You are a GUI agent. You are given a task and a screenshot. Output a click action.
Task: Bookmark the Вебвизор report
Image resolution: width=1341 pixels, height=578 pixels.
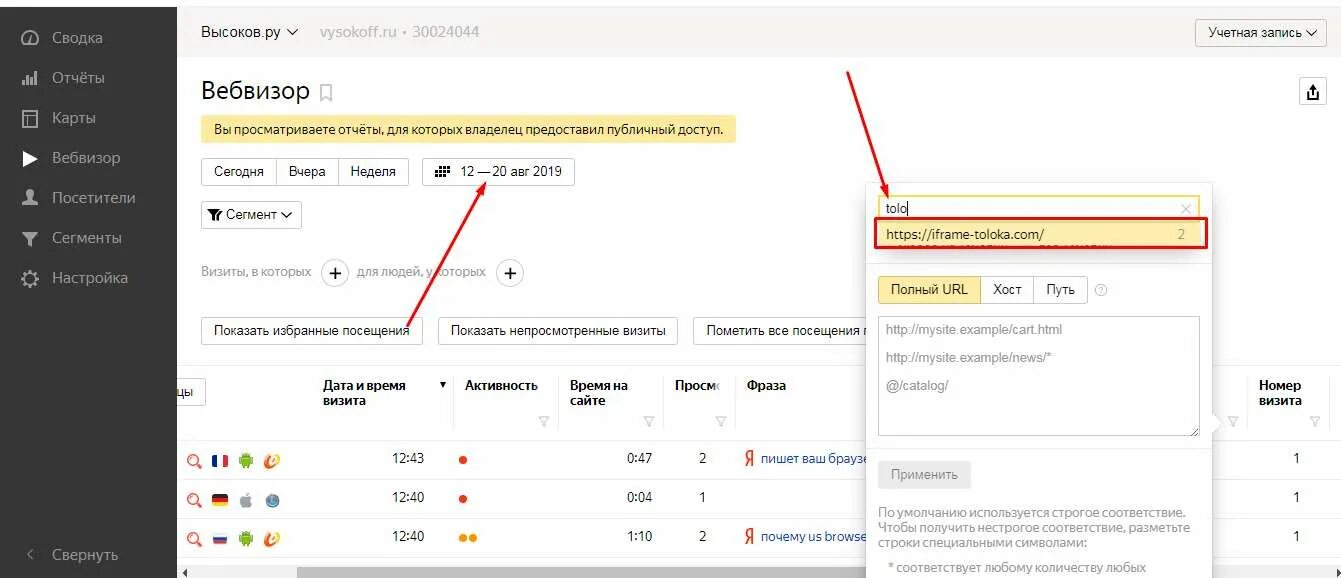[x=326, y=93]
